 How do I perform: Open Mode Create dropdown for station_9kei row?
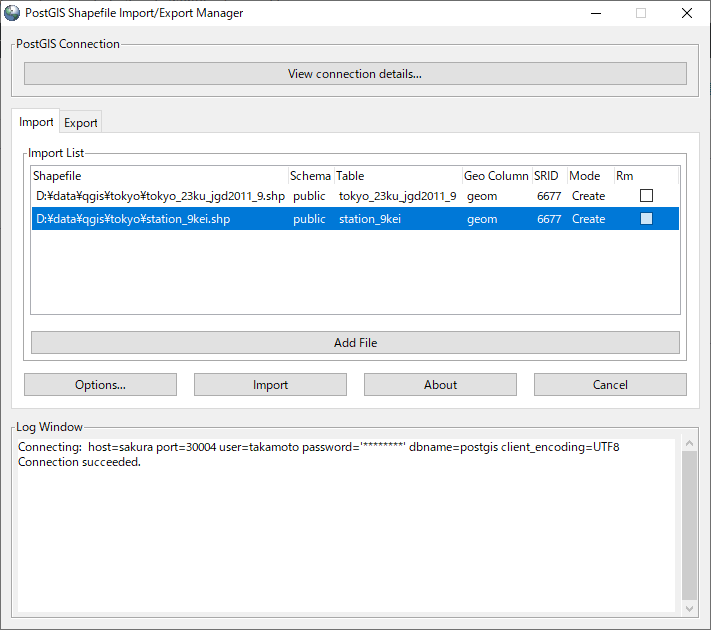(588, 219)
